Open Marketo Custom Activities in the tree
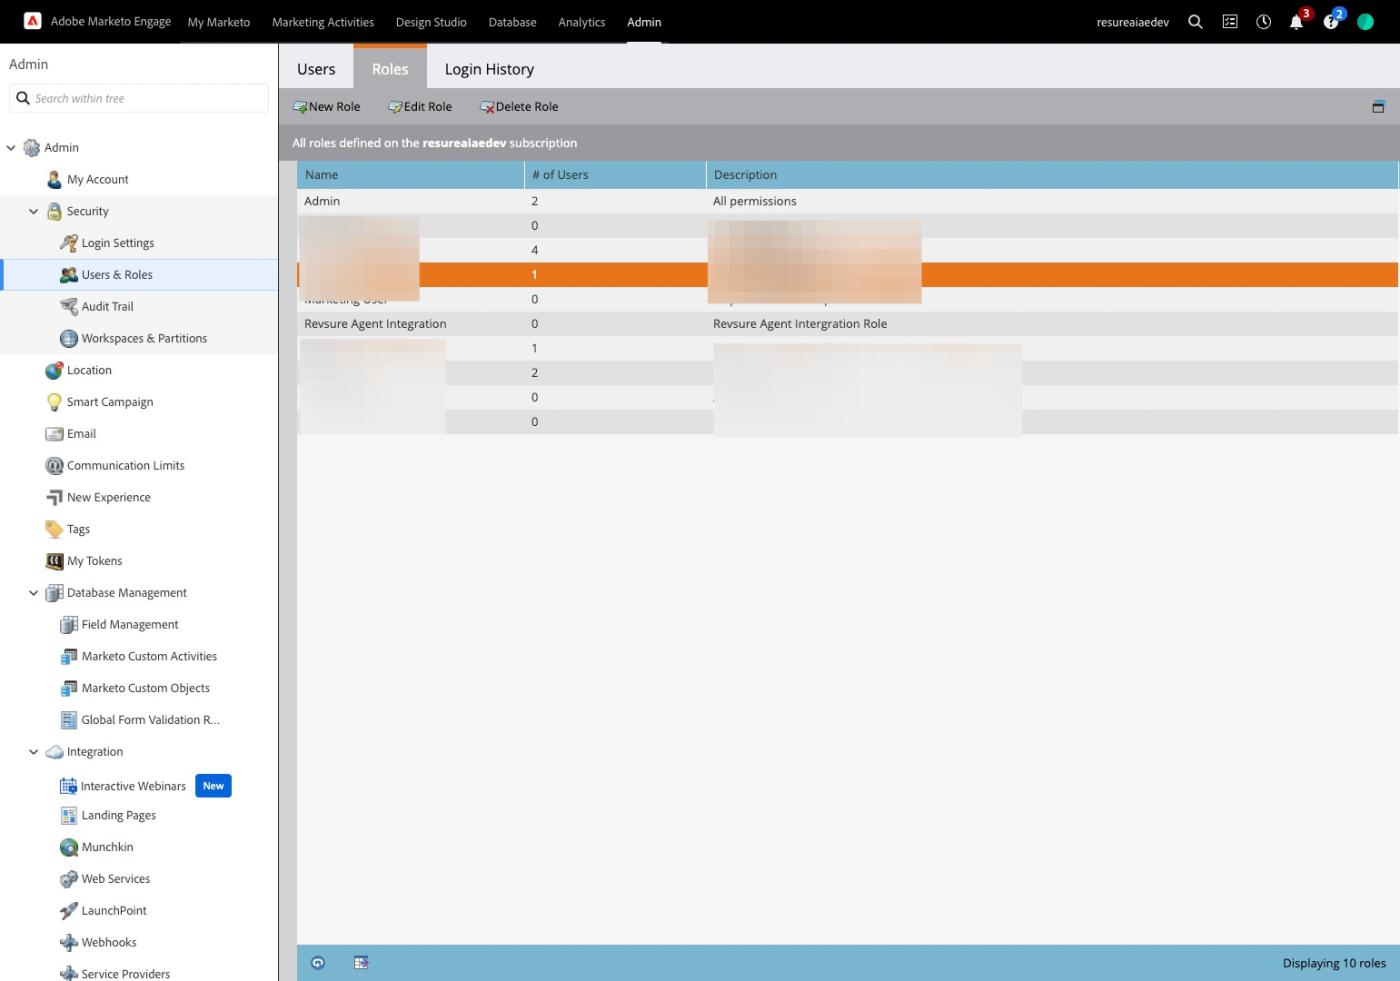 click(x=149, y=657)
